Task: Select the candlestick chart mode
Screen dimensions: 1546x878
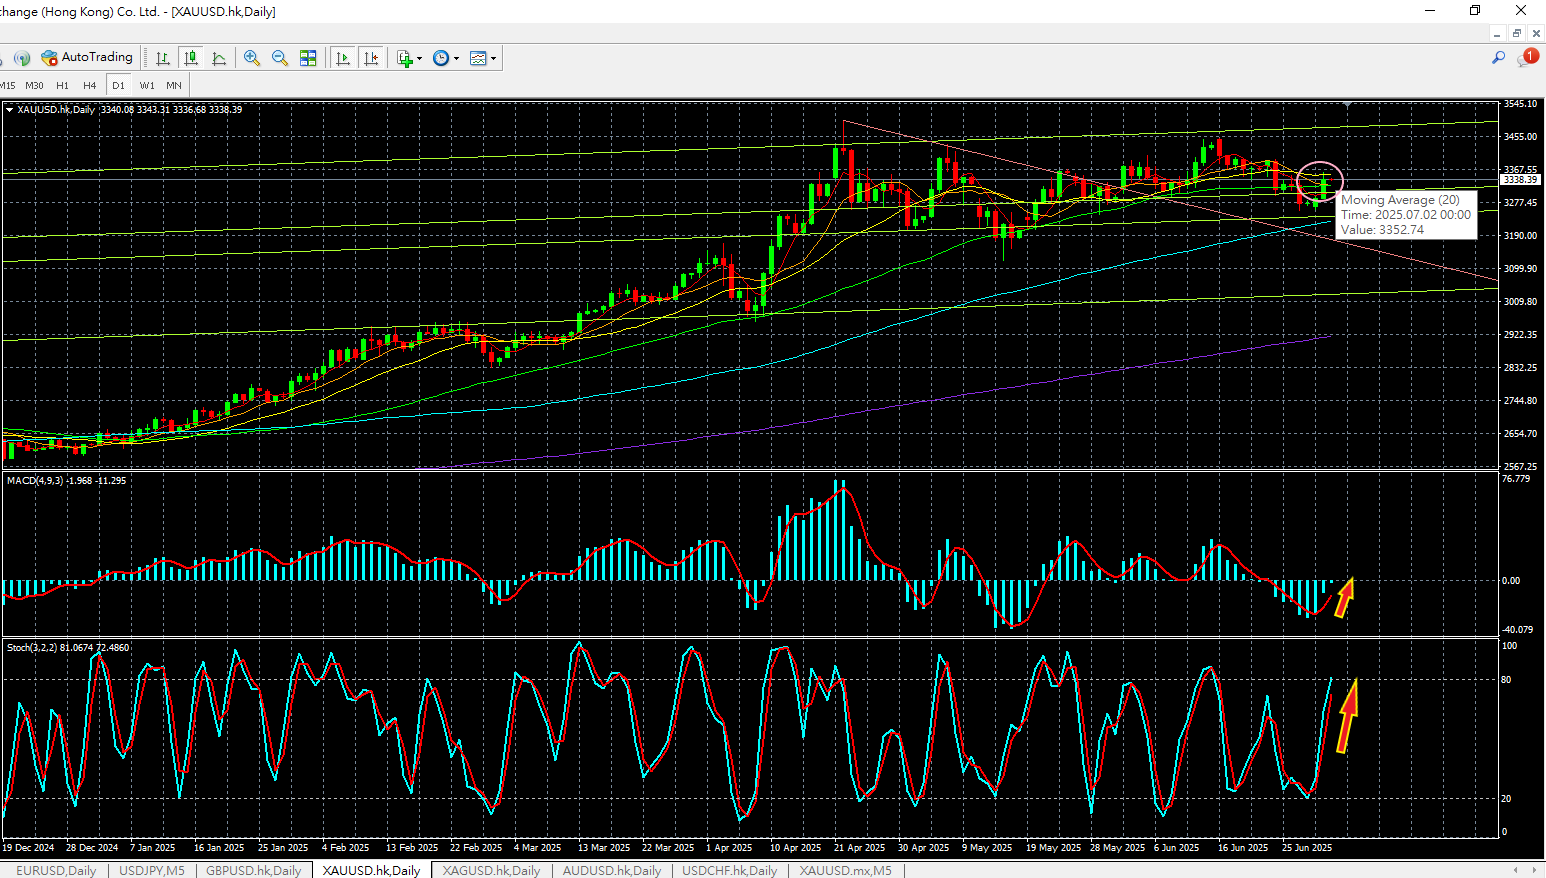Action: [191, 58]
